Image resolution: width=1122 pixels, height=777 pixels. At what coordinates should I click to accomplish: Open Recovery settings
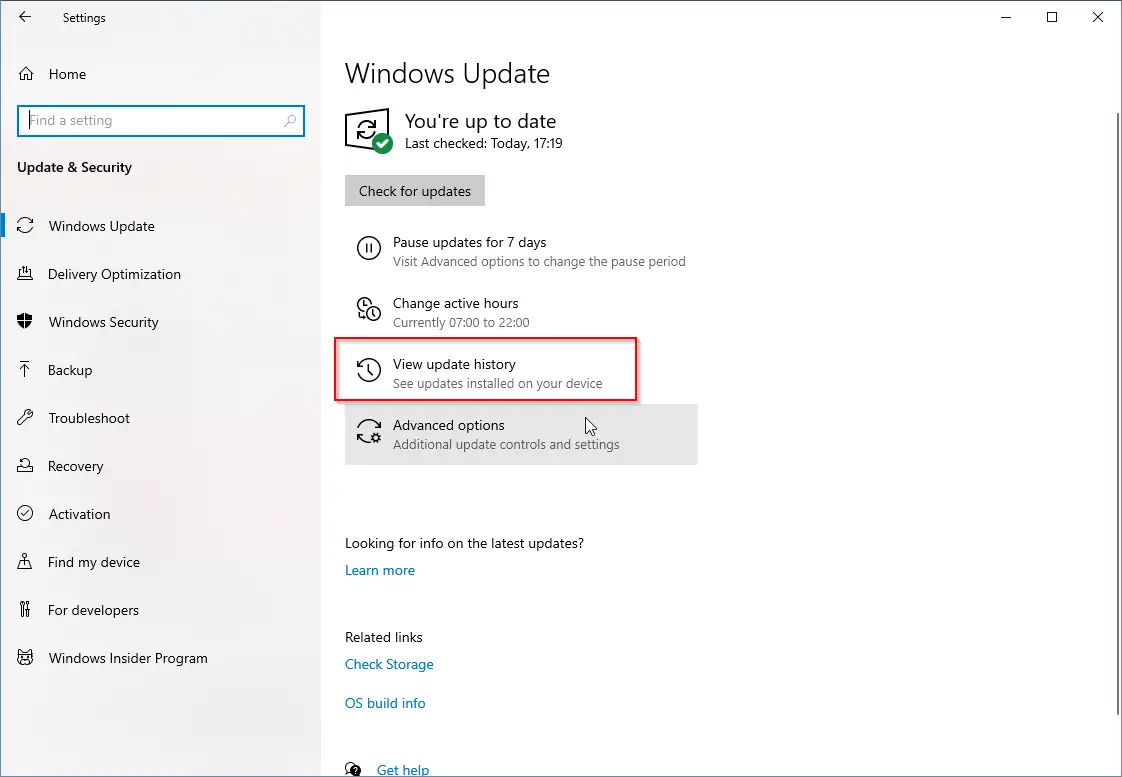pyautogui.click(x=160, y=466)
